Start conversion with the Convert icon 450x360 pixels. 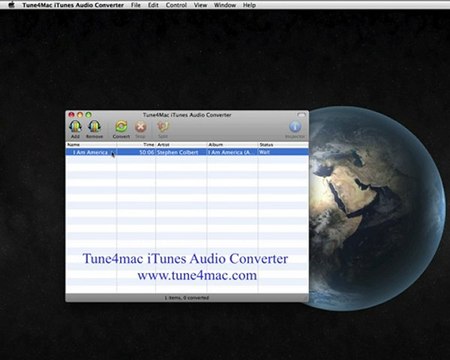coord(121,127)
